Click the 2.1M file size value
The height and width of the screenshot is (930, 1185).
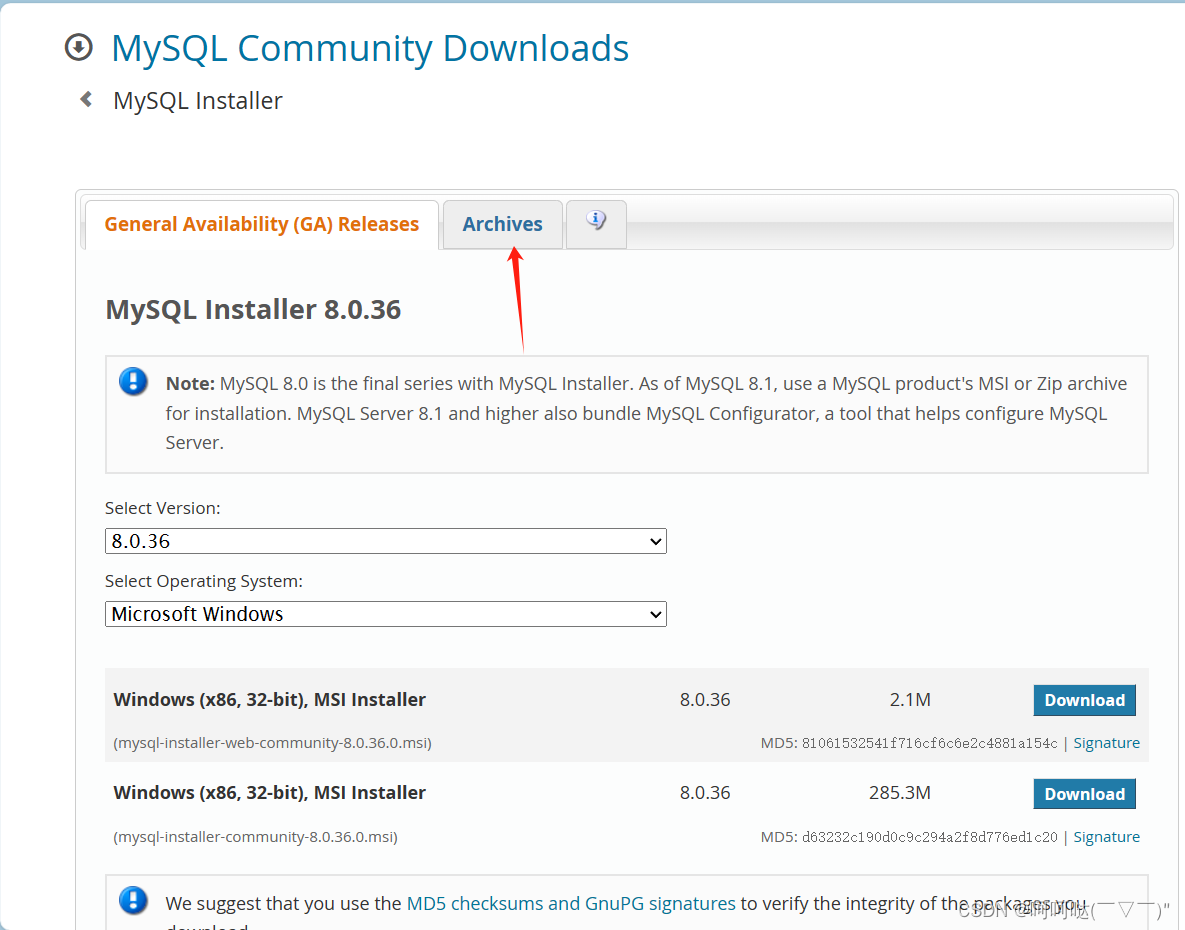point(910,700)
